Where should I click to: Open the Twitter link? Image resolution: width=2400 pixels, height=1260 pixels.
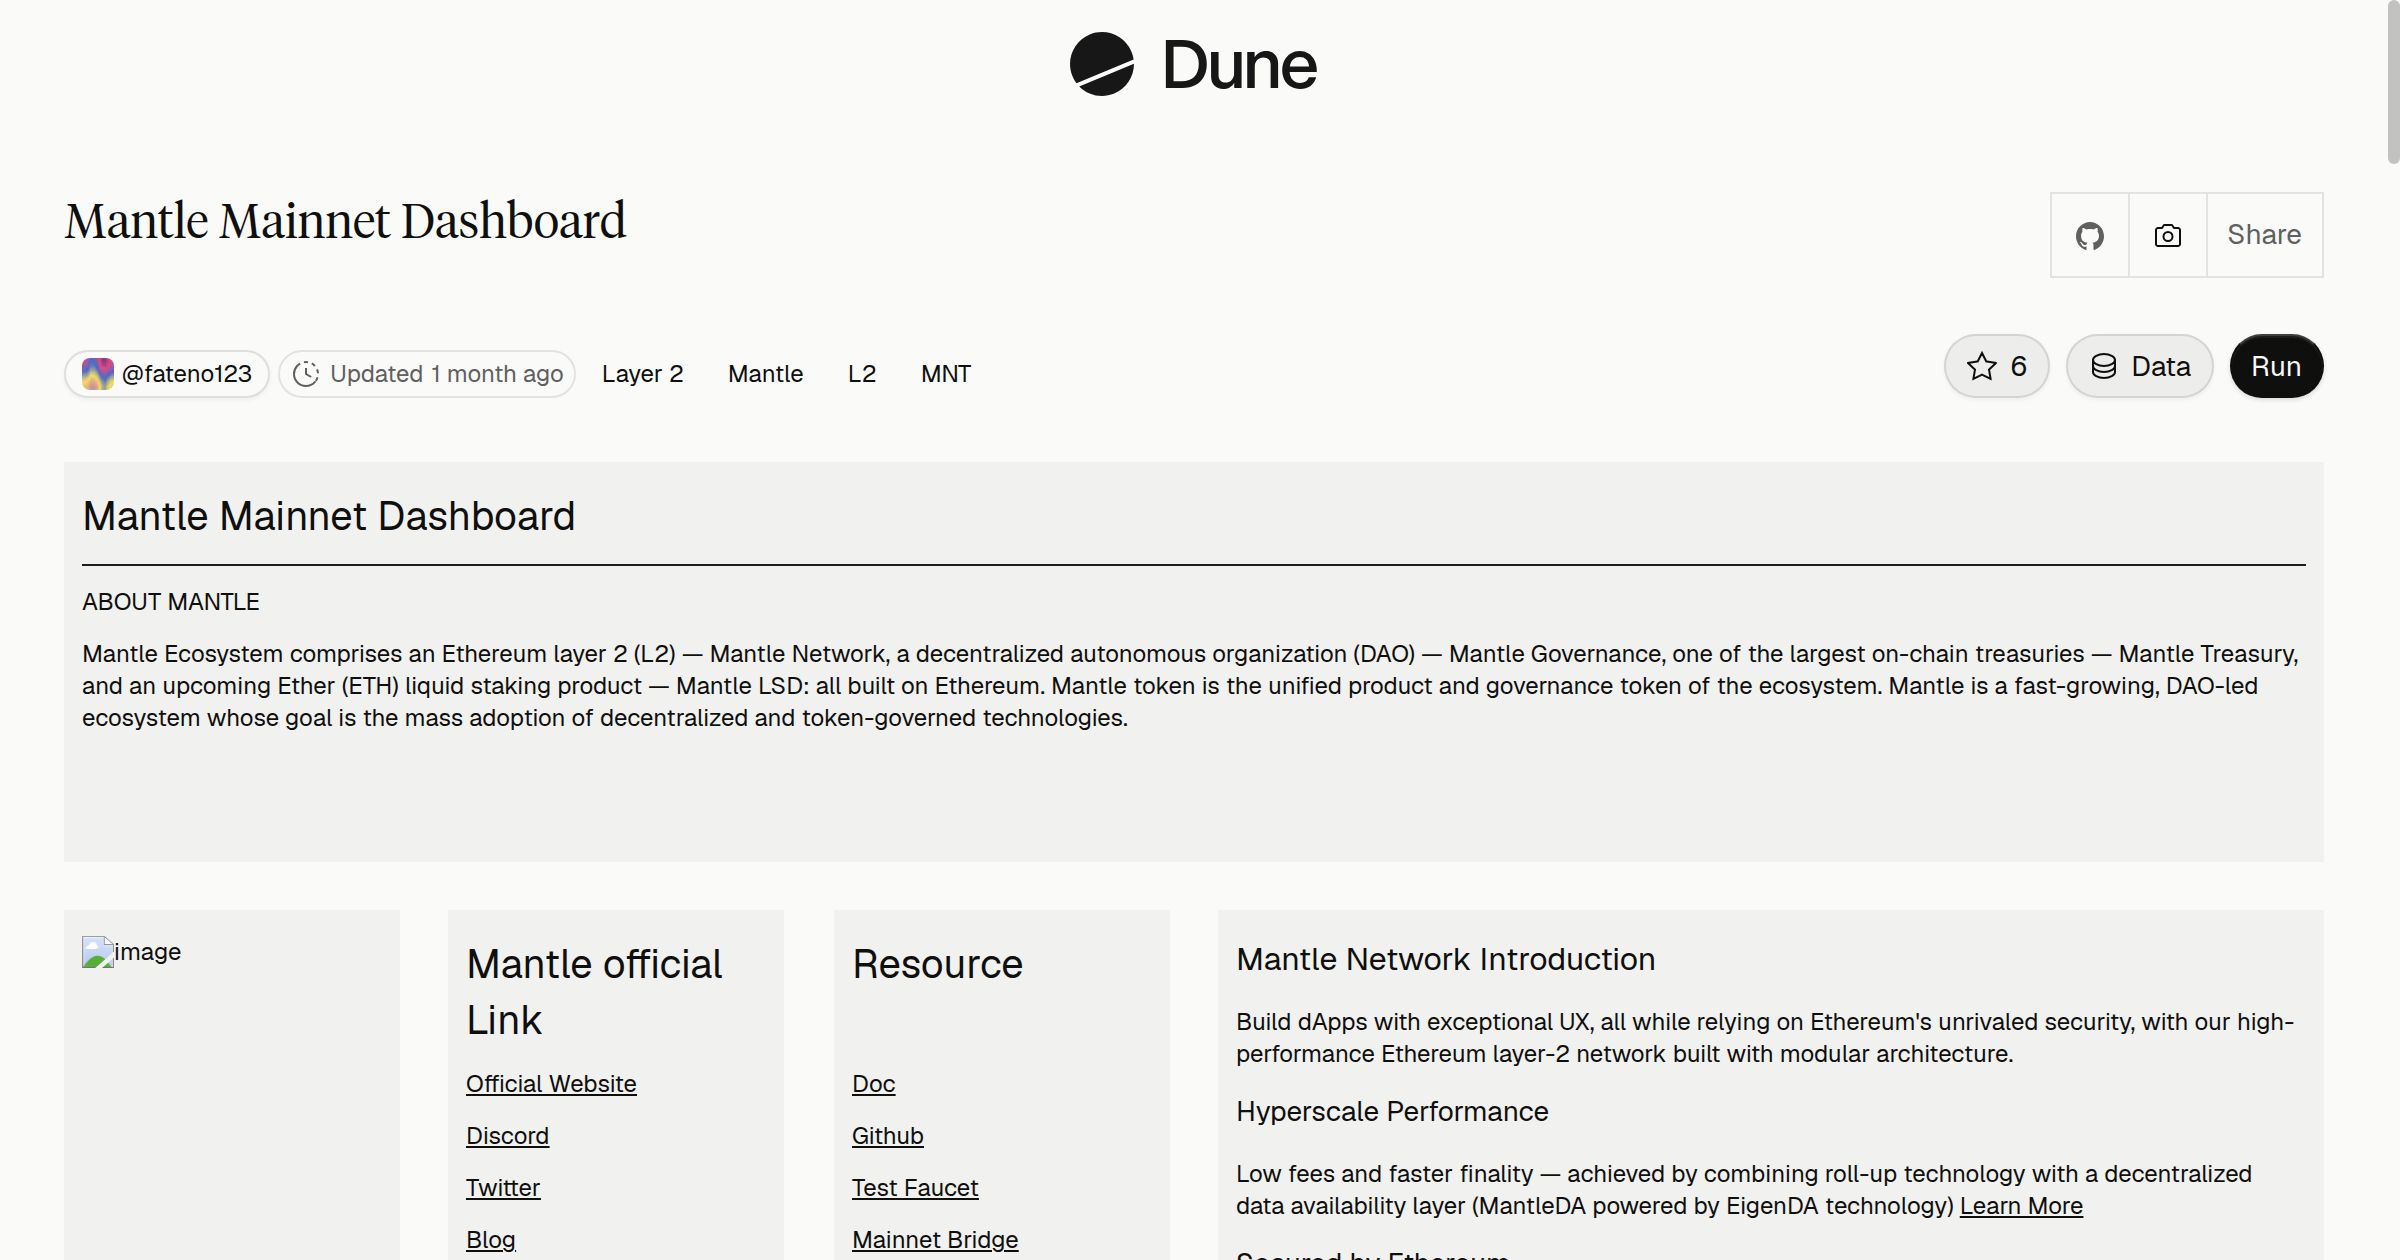[x=503, y=1188]
